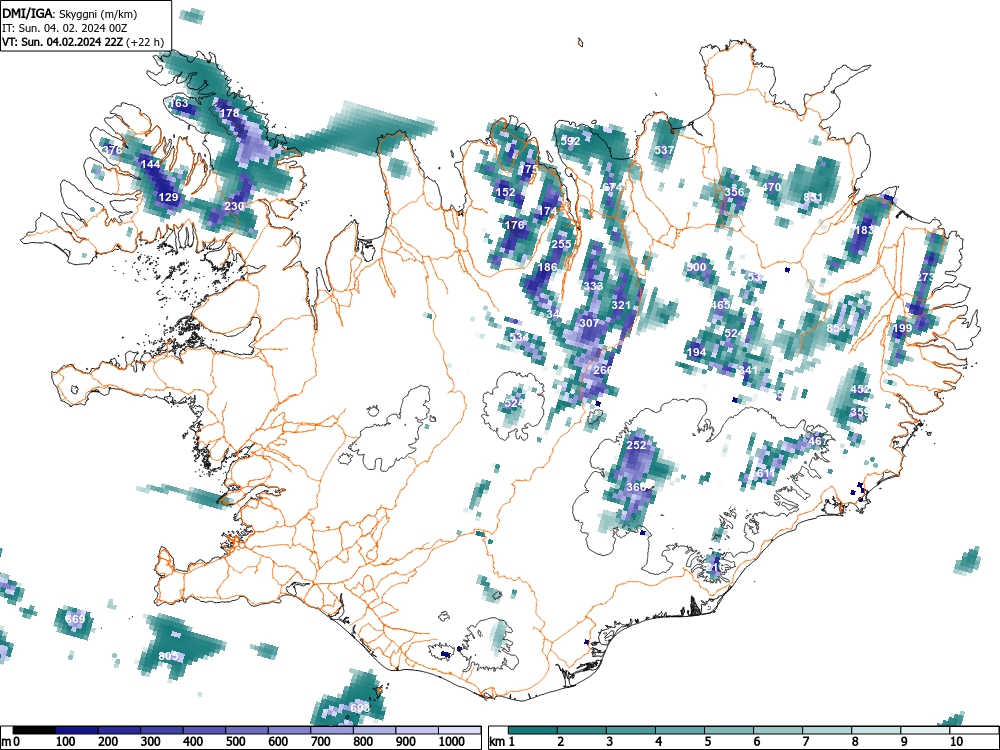Click the '611' map label
Image resolution: width=1000 pixels, height=750 pixels.
(766, 473)
